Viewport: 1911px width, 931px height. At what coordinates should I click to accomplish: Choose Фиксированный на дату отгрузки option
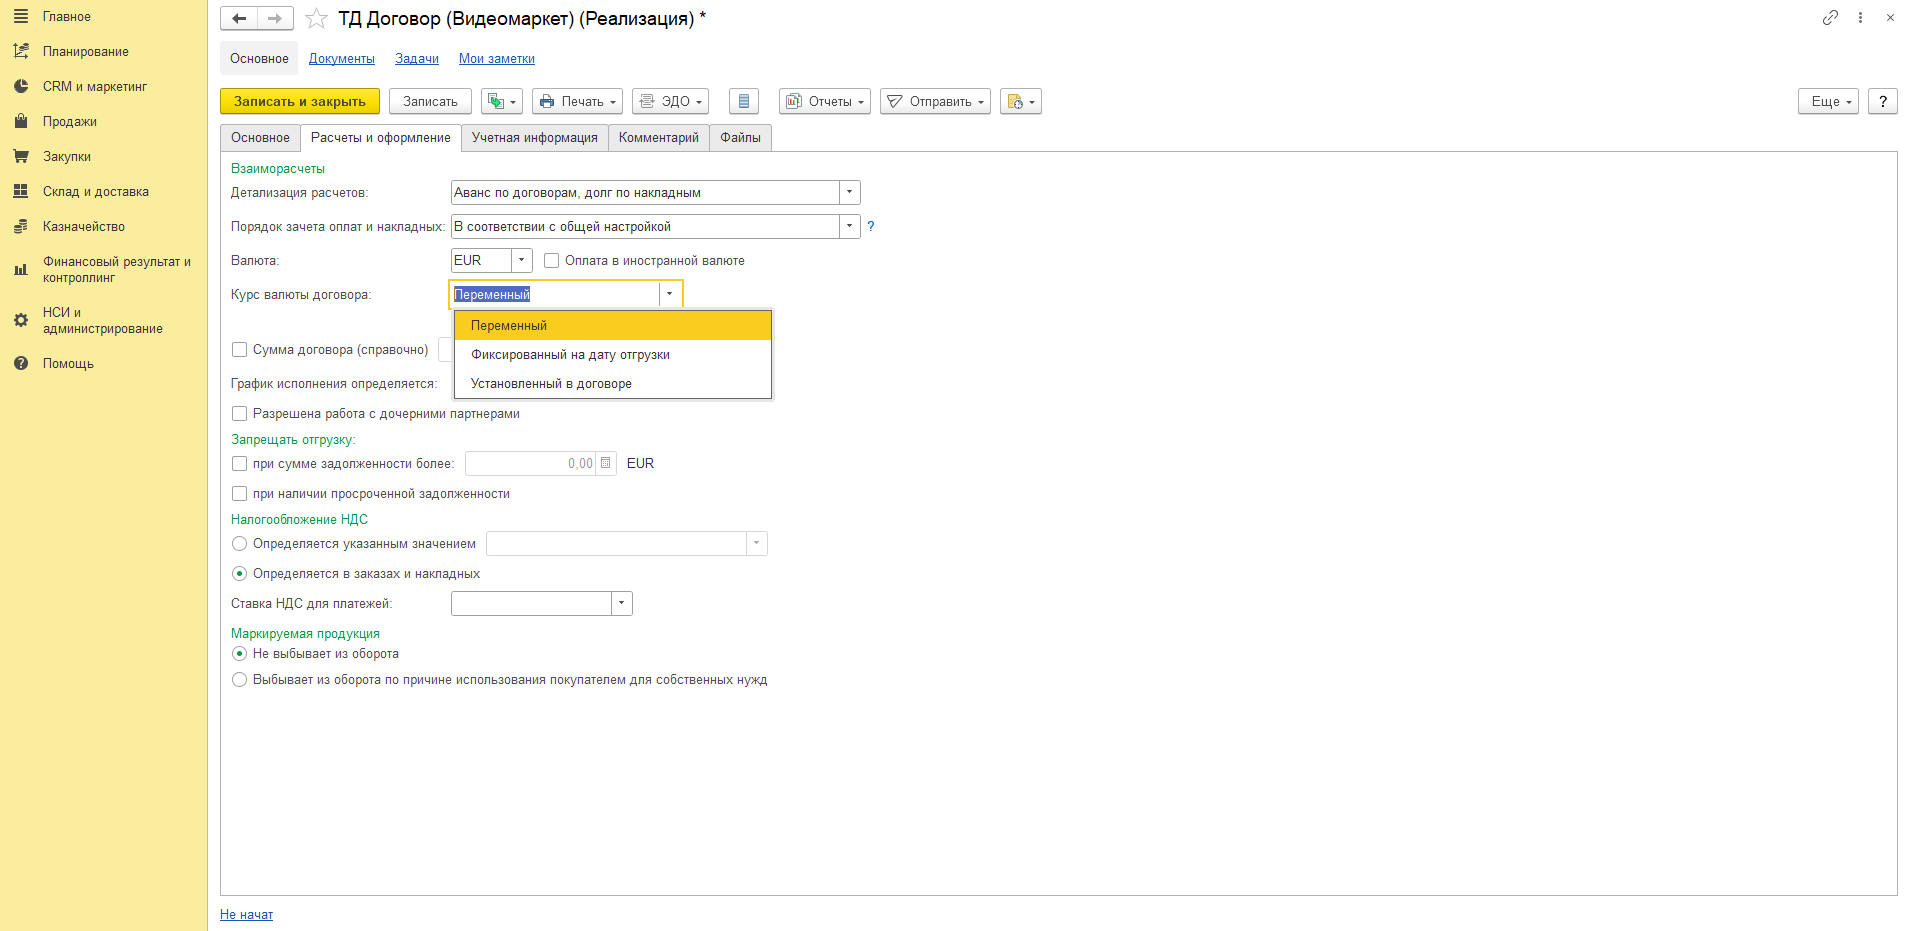(x=613, y=355)
